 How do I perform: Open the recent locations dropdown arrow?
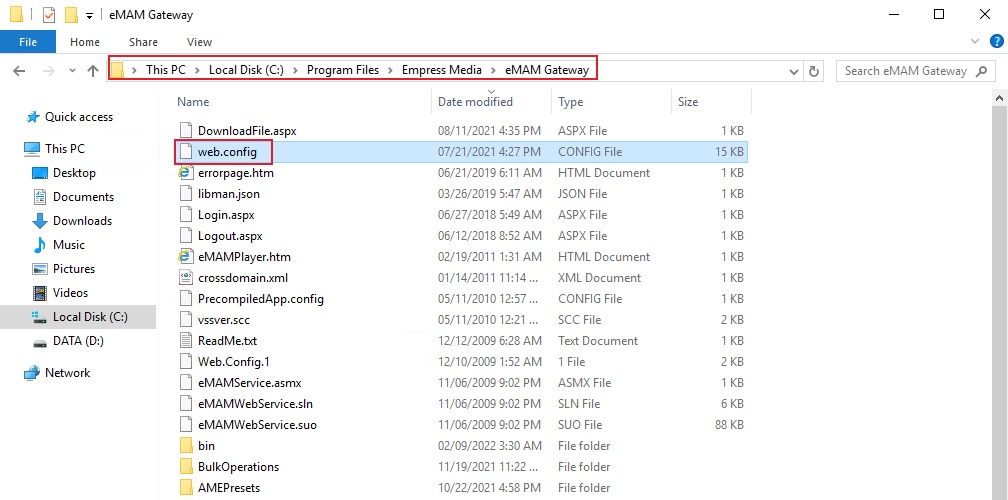72,71
